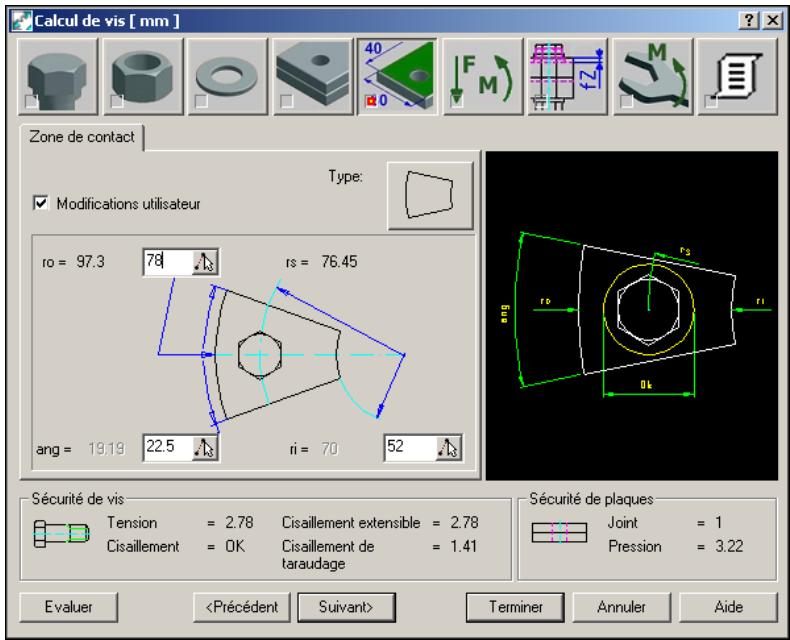Click the Cisaillement de taraudage value 1.41
The image size is (790, 640).
pos(464,546)
